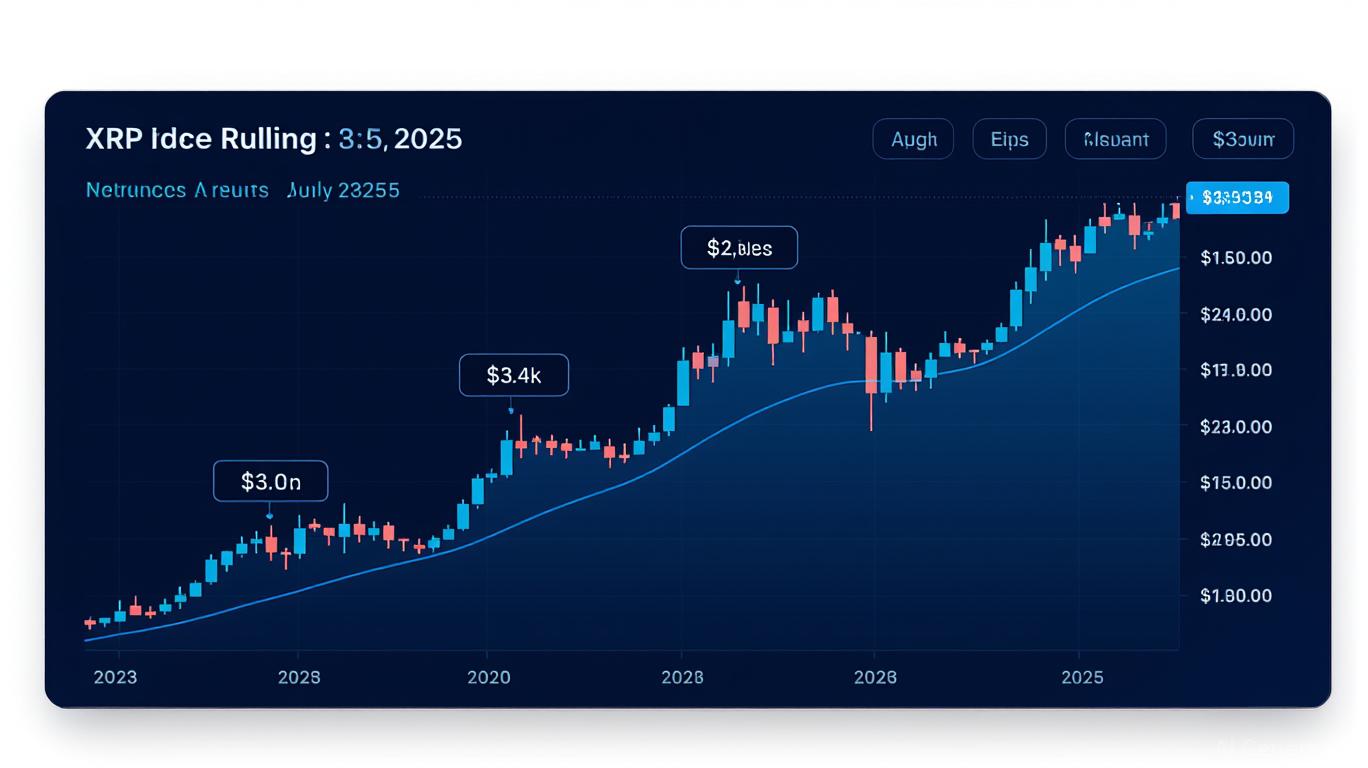Open the "$2,sles" peak price tooltip
1368x768 pixels.
tap(739, 248)
